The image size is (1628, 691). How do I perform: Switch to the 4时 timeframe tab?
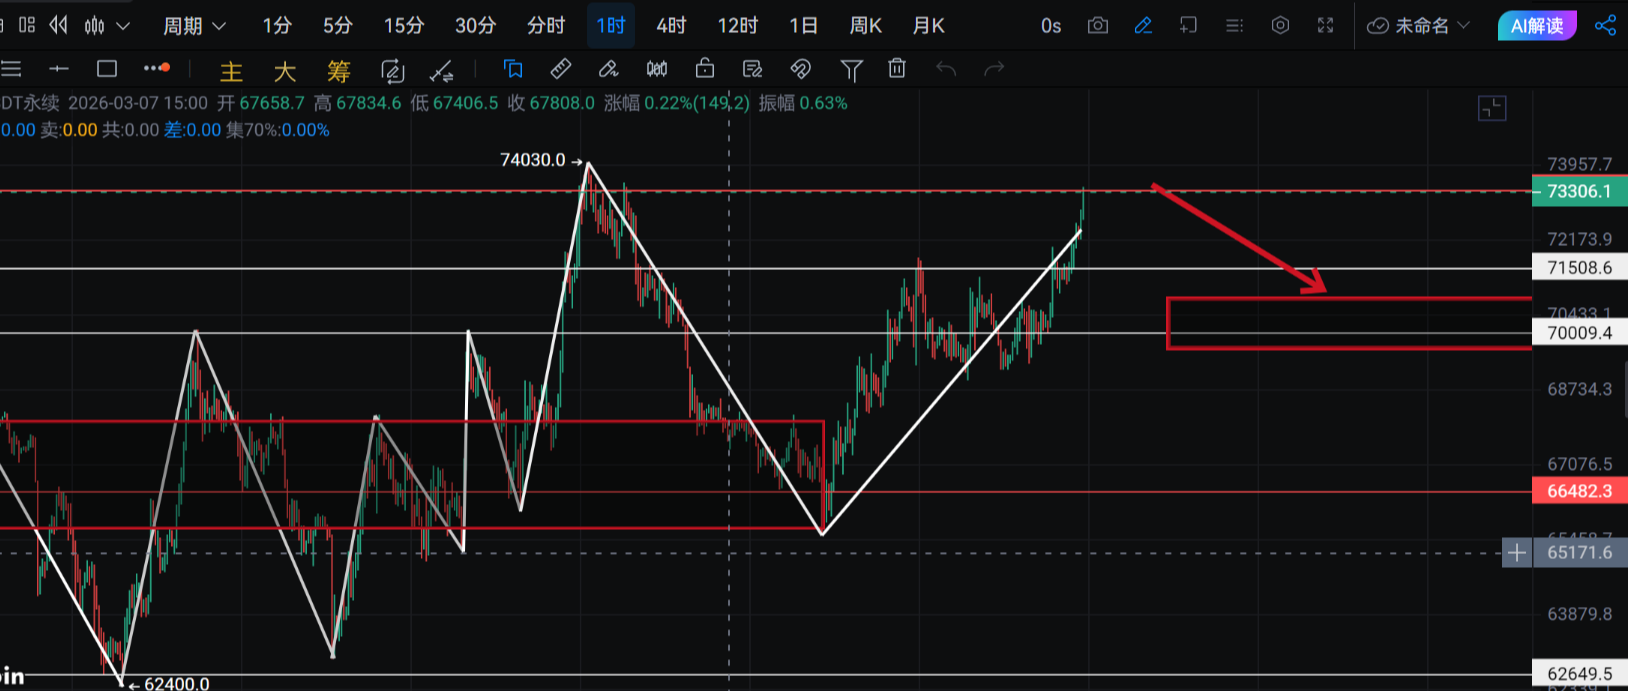671,26
